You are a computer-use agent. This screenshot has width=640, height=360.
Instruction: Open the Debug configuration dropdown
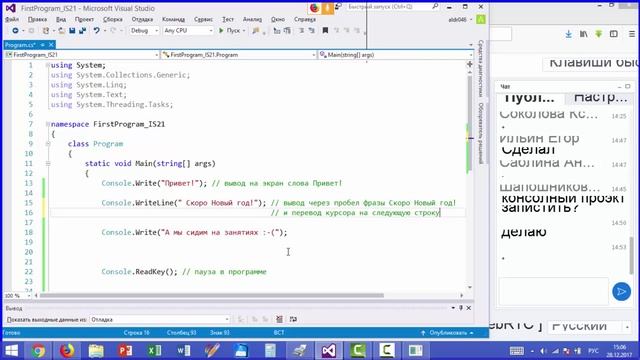pyautogui.click(x=144, y=31)
